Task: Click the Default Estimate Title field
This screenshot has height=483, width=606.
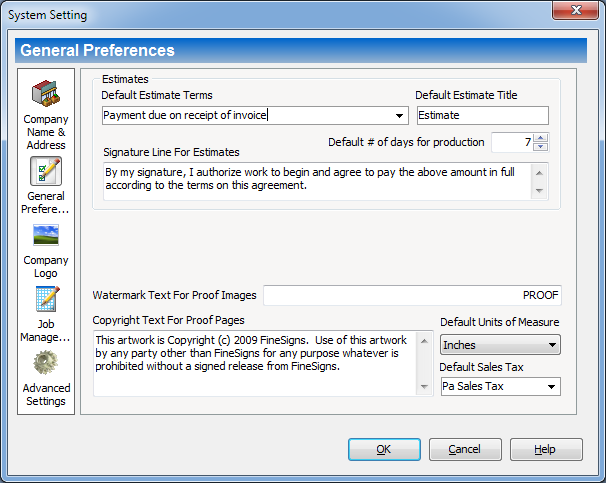Action: tap(482, 116)
